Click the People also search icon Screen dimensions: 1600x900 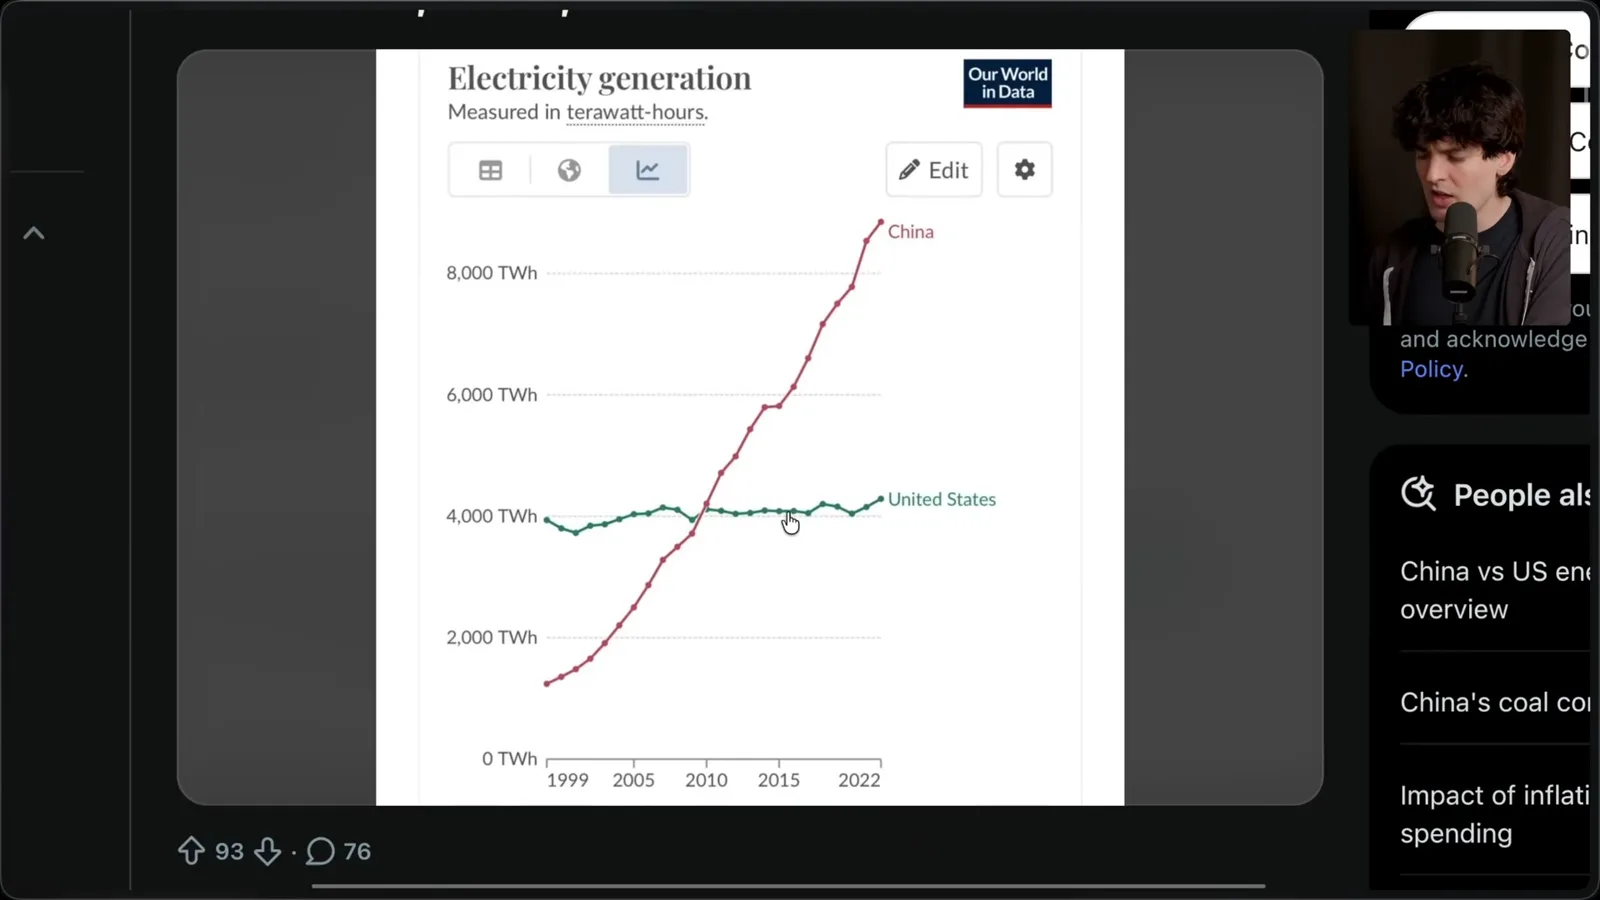1418,494
